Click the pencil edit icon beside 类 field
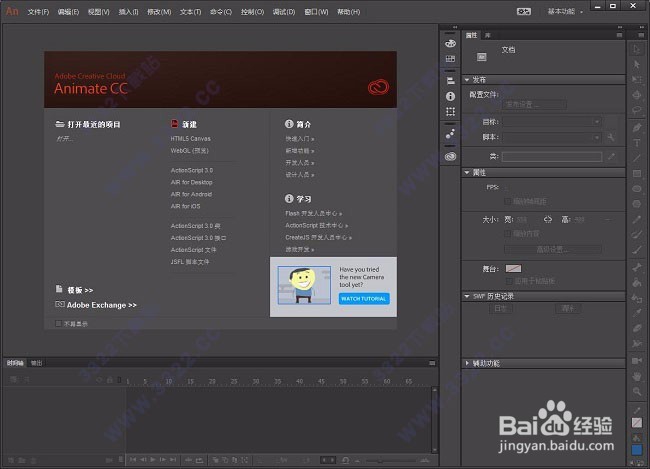The image size is (650, 469). tap(611, 156)
